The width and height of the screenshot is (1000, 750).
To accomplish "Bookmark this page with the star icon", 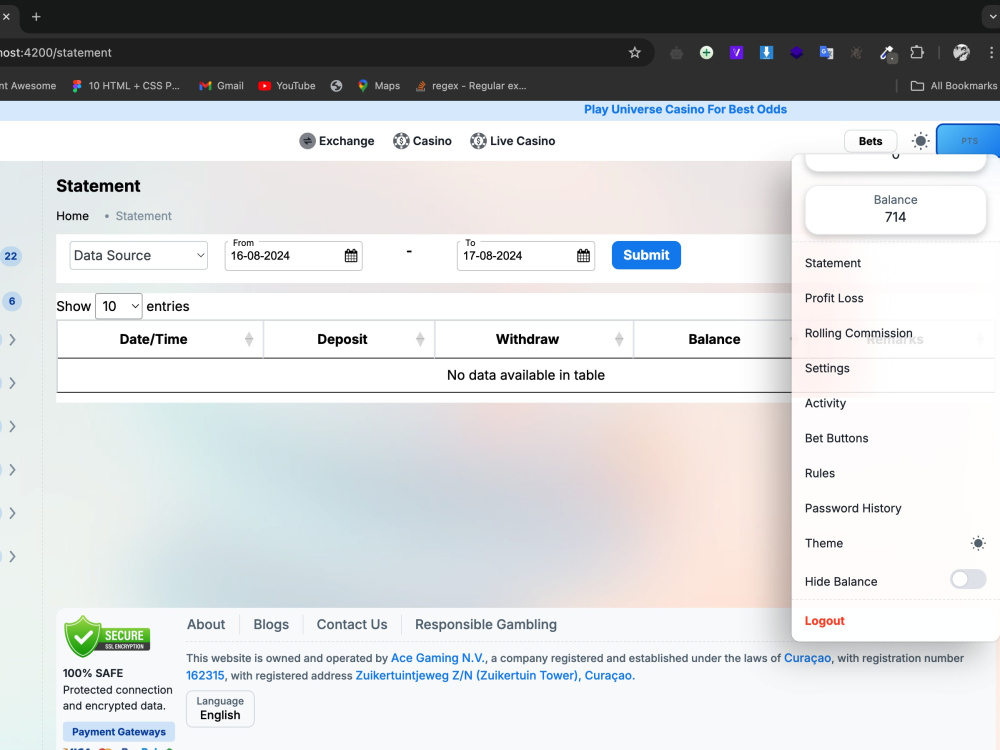I will (x=634, y=53).
